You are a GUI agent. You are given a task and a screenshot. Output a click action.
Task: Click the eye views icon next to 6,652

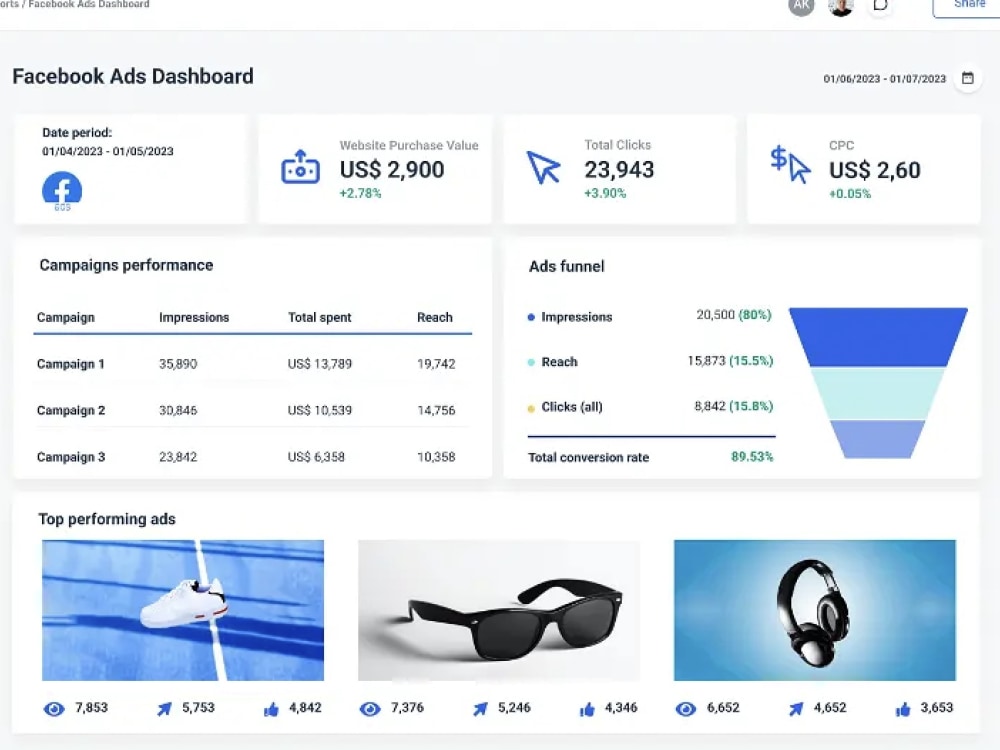tap(686, 709)
